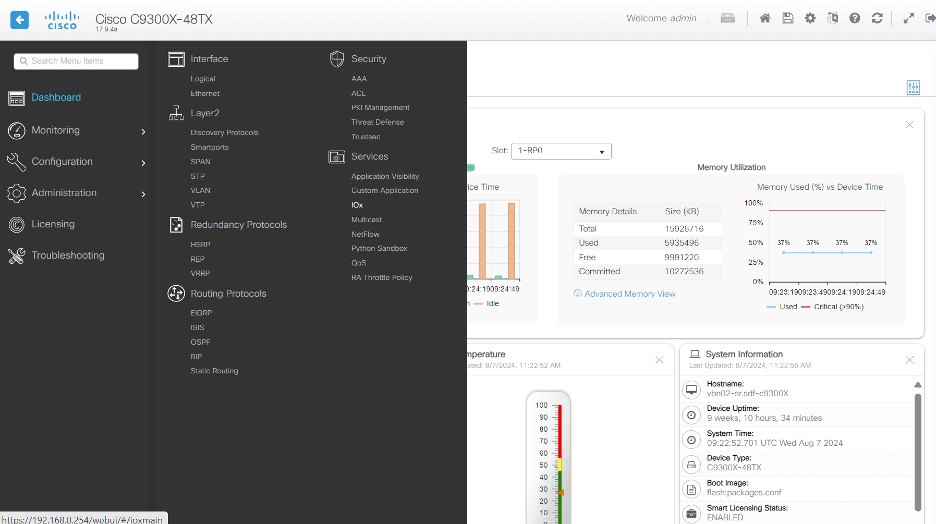The height and width of the screenshot is (524, 936).
Task: Click the refresh icon in header
Action: pos(877,19)
